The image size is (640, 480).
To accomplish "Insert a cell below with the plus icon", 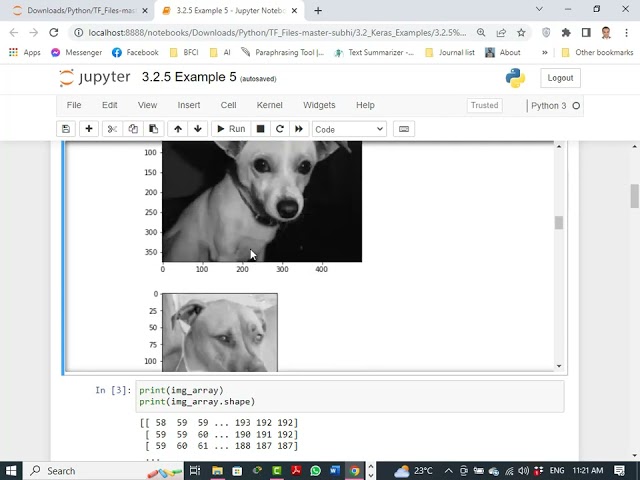I will point(89,129).
